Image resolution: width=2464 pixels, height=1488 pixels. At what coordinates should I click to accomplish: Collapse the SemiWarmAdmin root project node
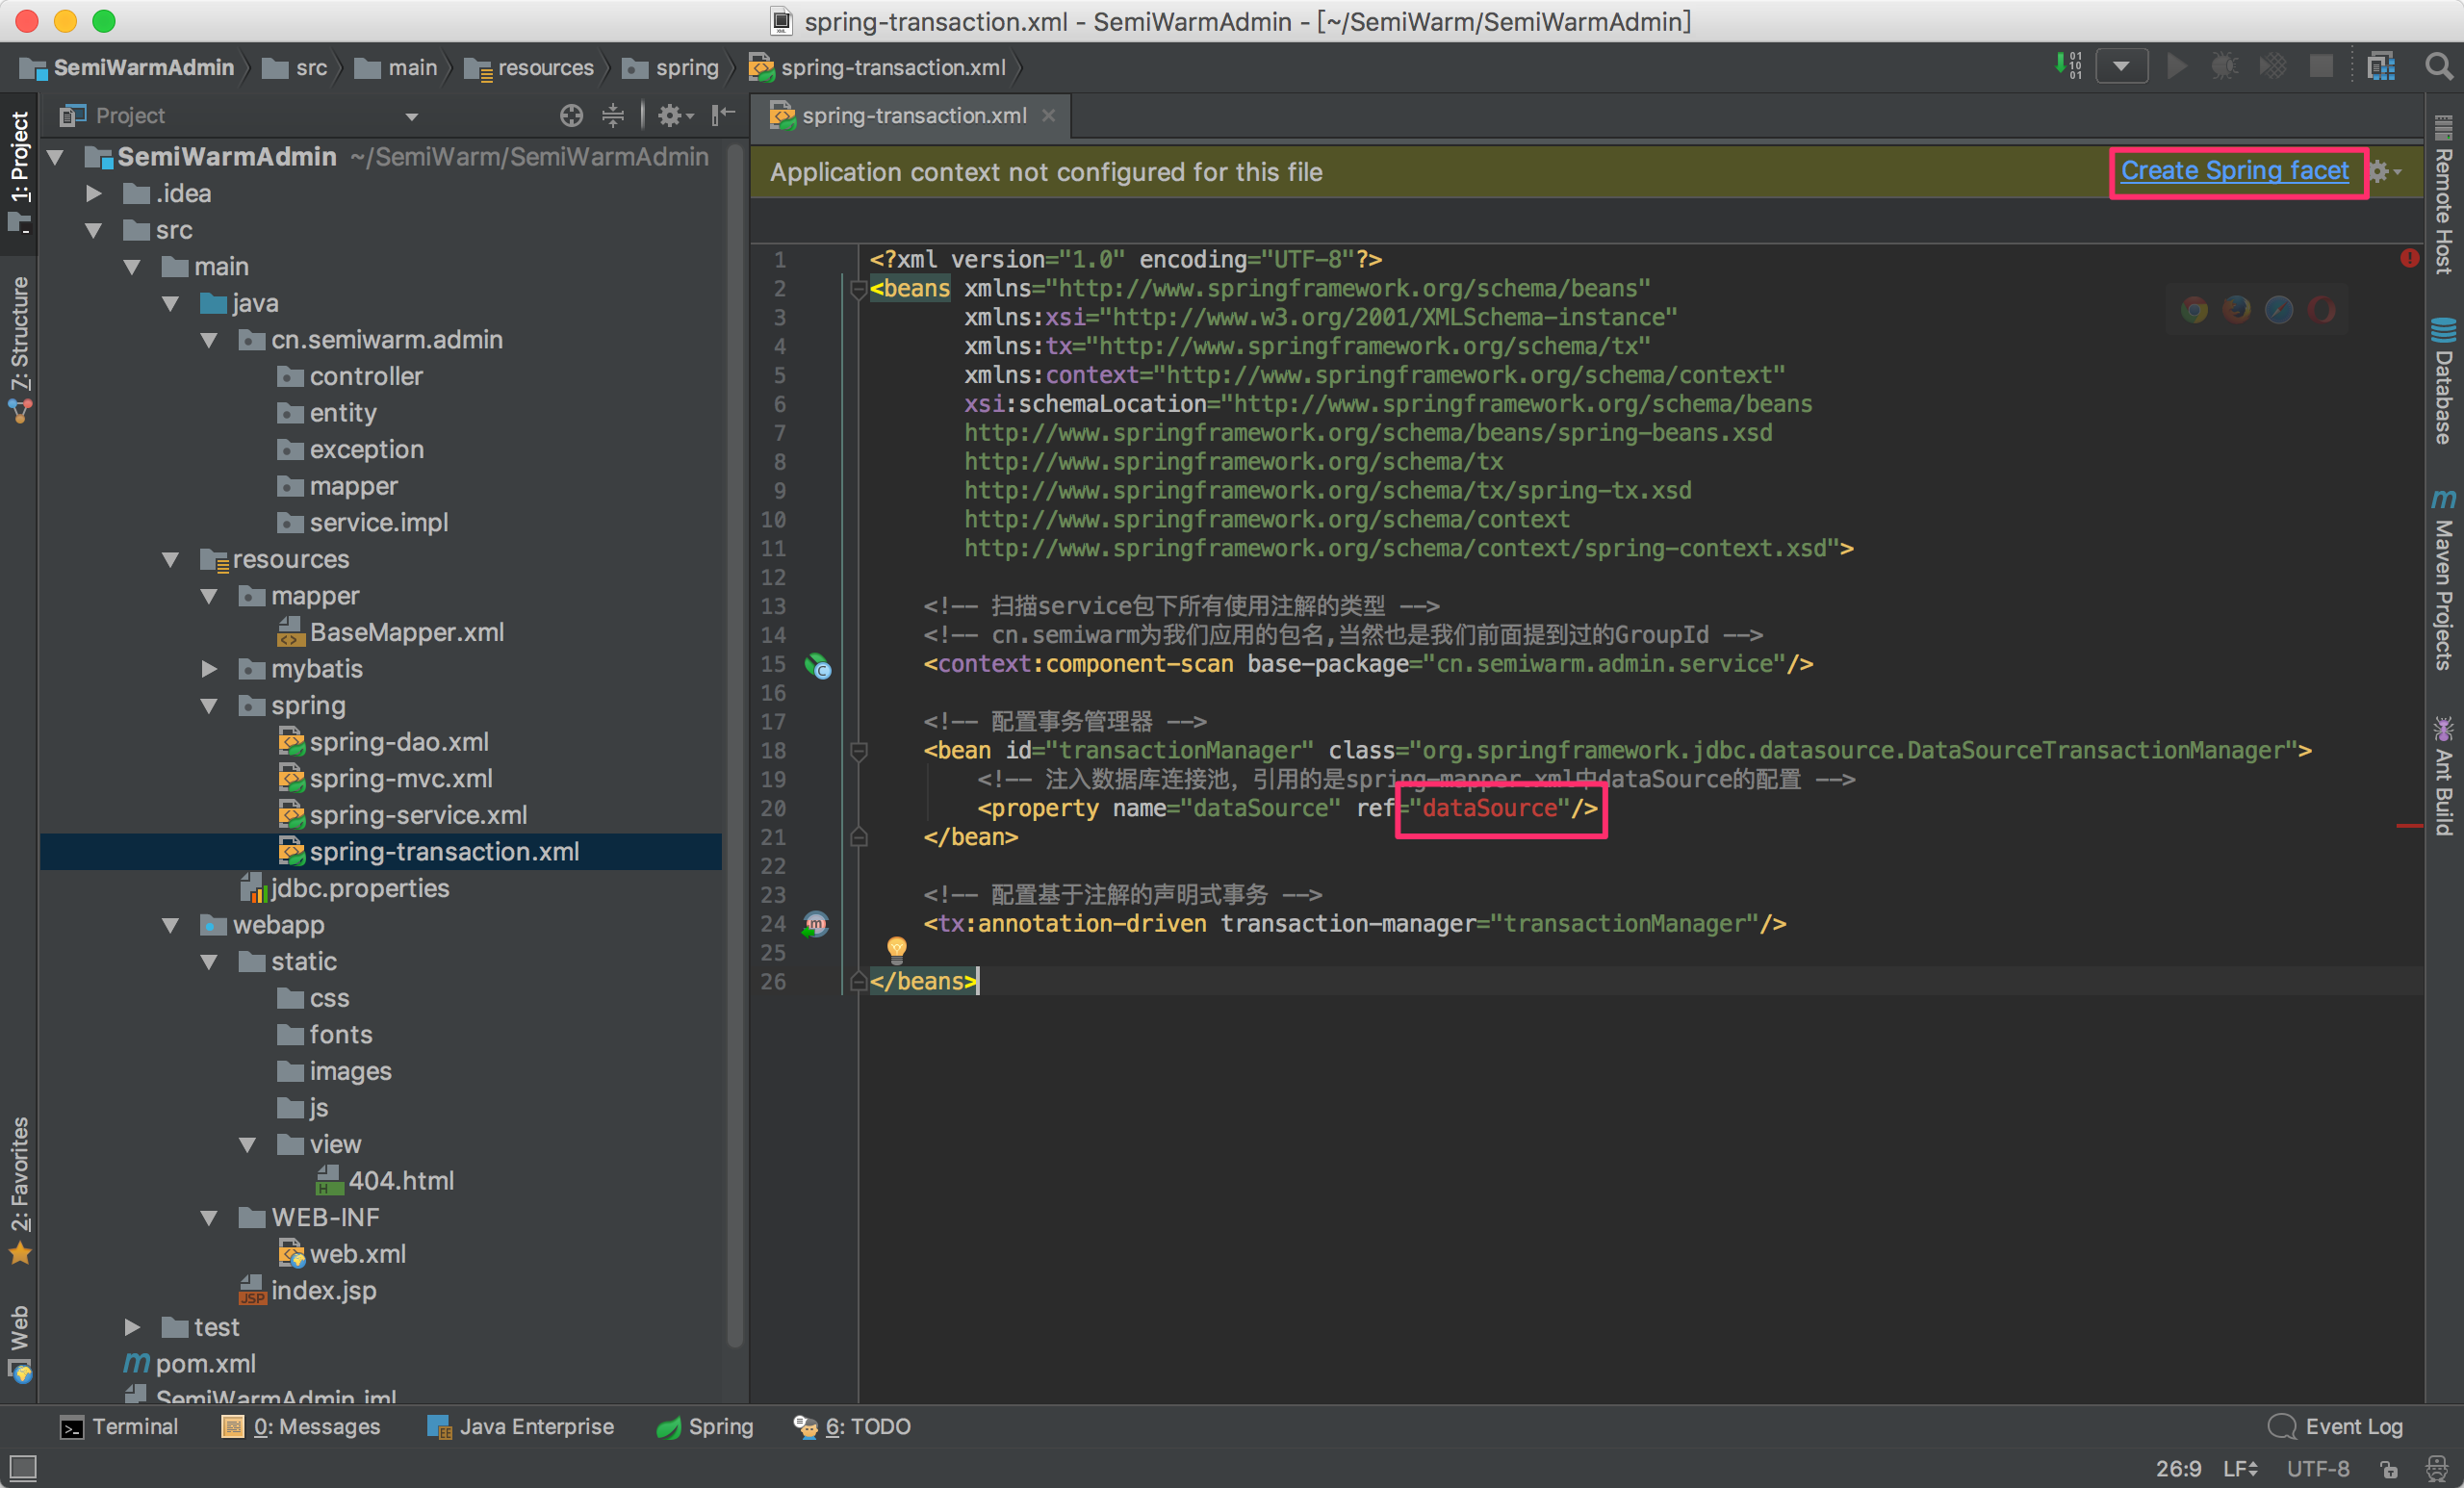coord(55,157)
